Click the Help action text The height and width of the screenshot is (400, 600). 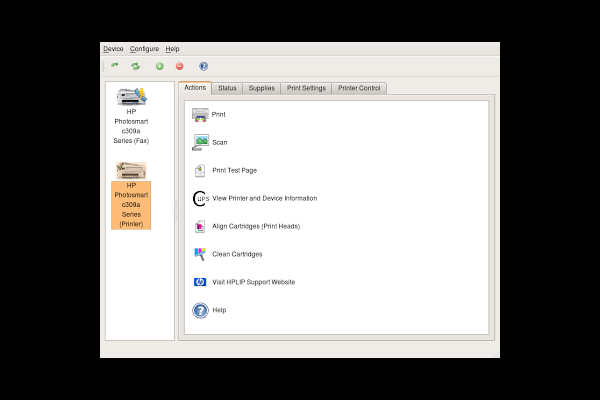coord(219,310)
